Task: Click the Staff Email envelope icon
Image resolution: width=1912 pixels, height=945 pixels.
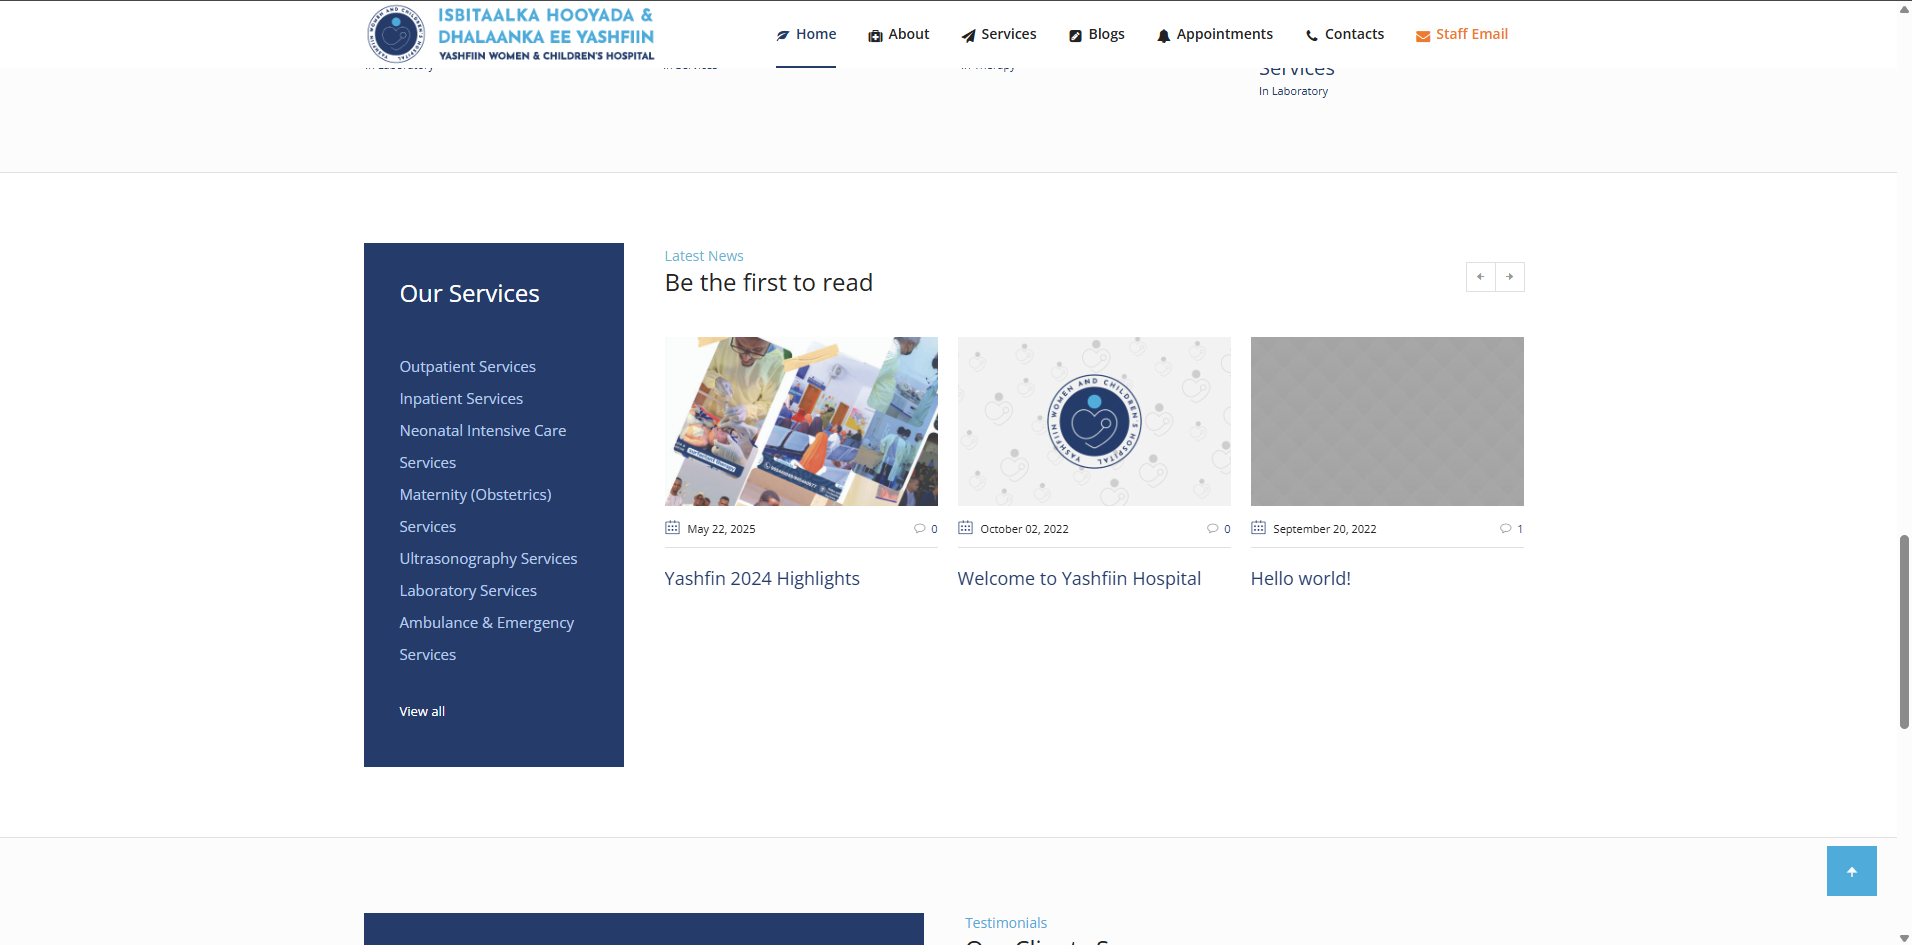Action: coord(1422,36)
